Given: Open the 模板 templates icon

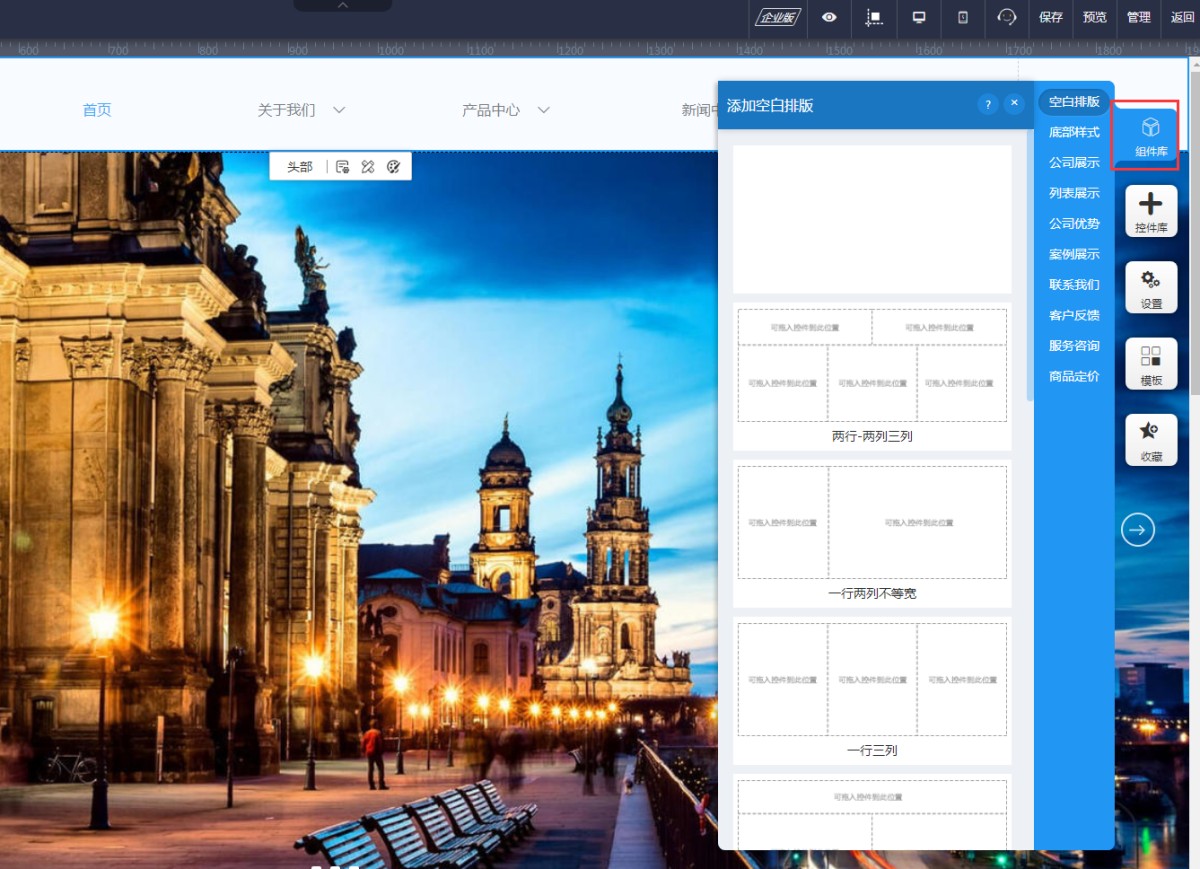Looking at the screenshot, I should [1150, 363].
